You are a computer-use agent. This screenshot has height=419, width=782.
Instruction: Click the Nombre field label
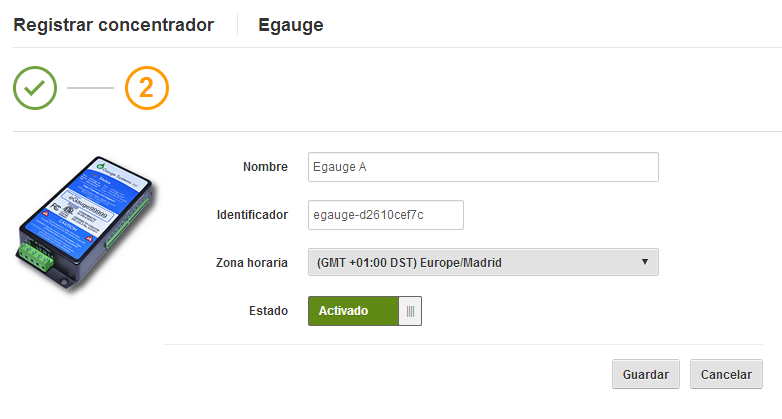[265, 167]
